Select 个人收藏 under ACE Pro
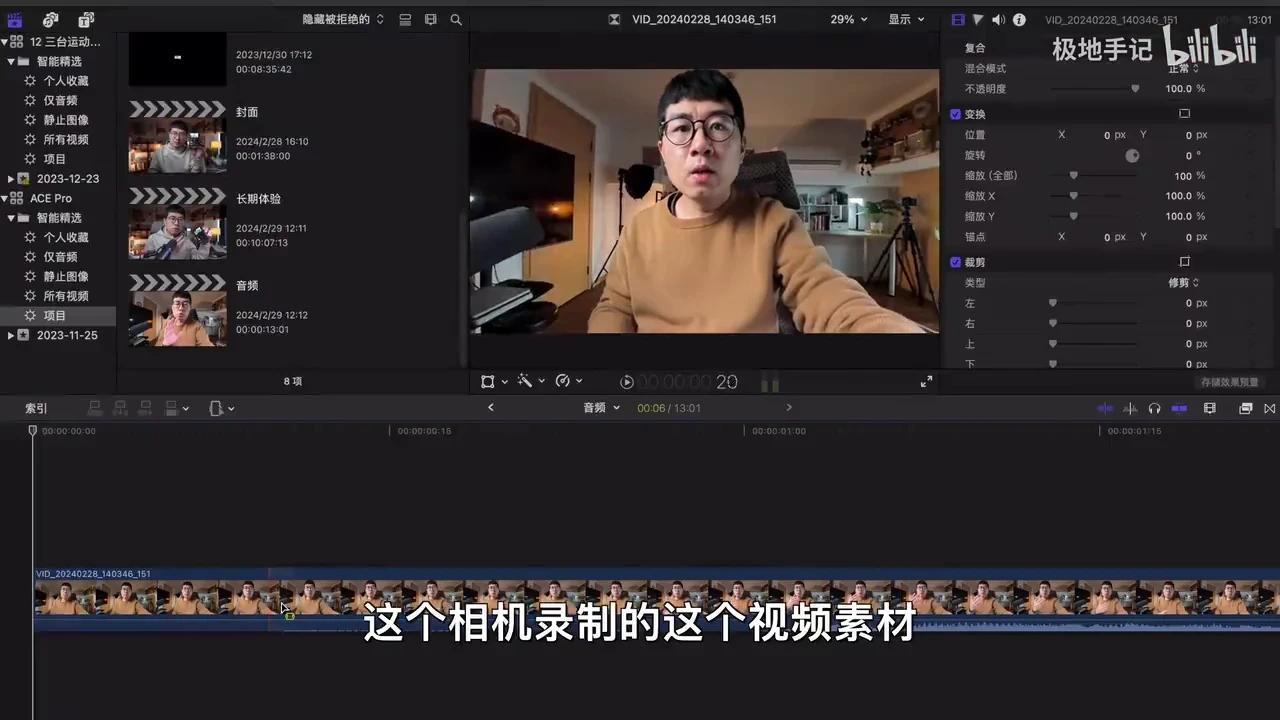This screenshot has width=1280, height=720. (66, 237)
